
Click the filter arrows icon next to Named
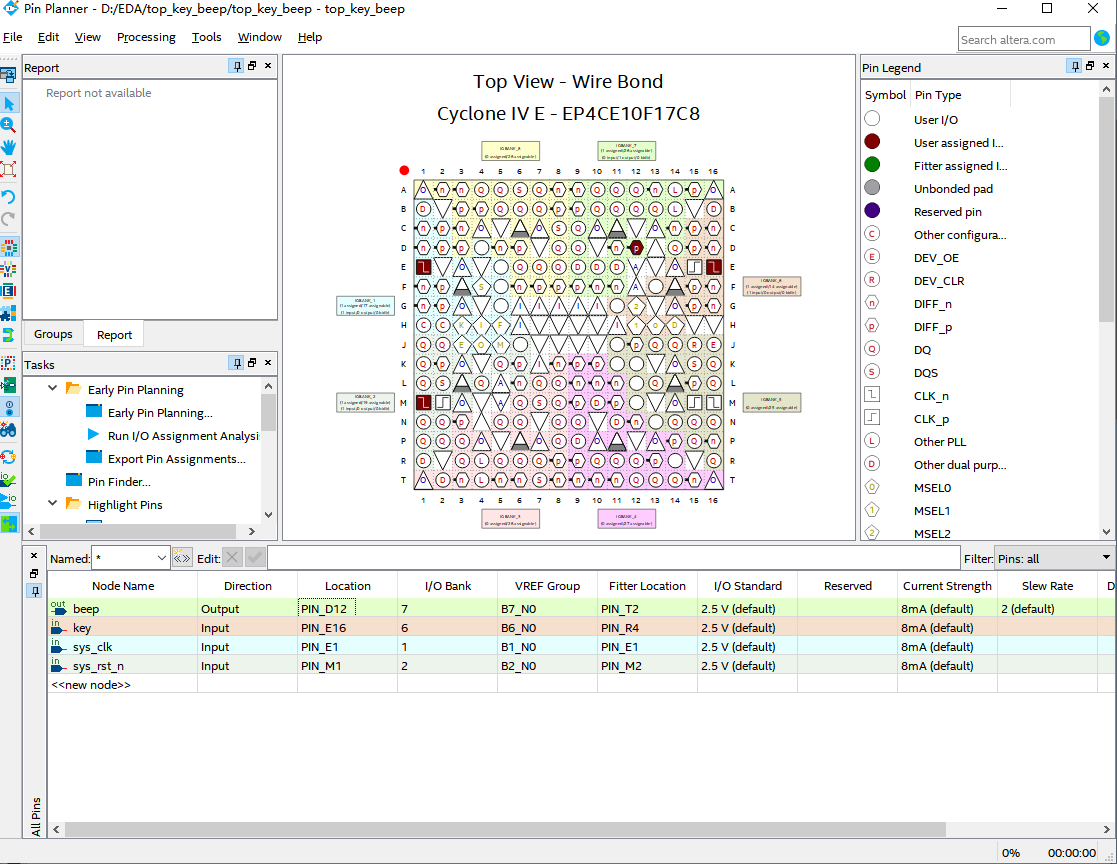point(182,558)
